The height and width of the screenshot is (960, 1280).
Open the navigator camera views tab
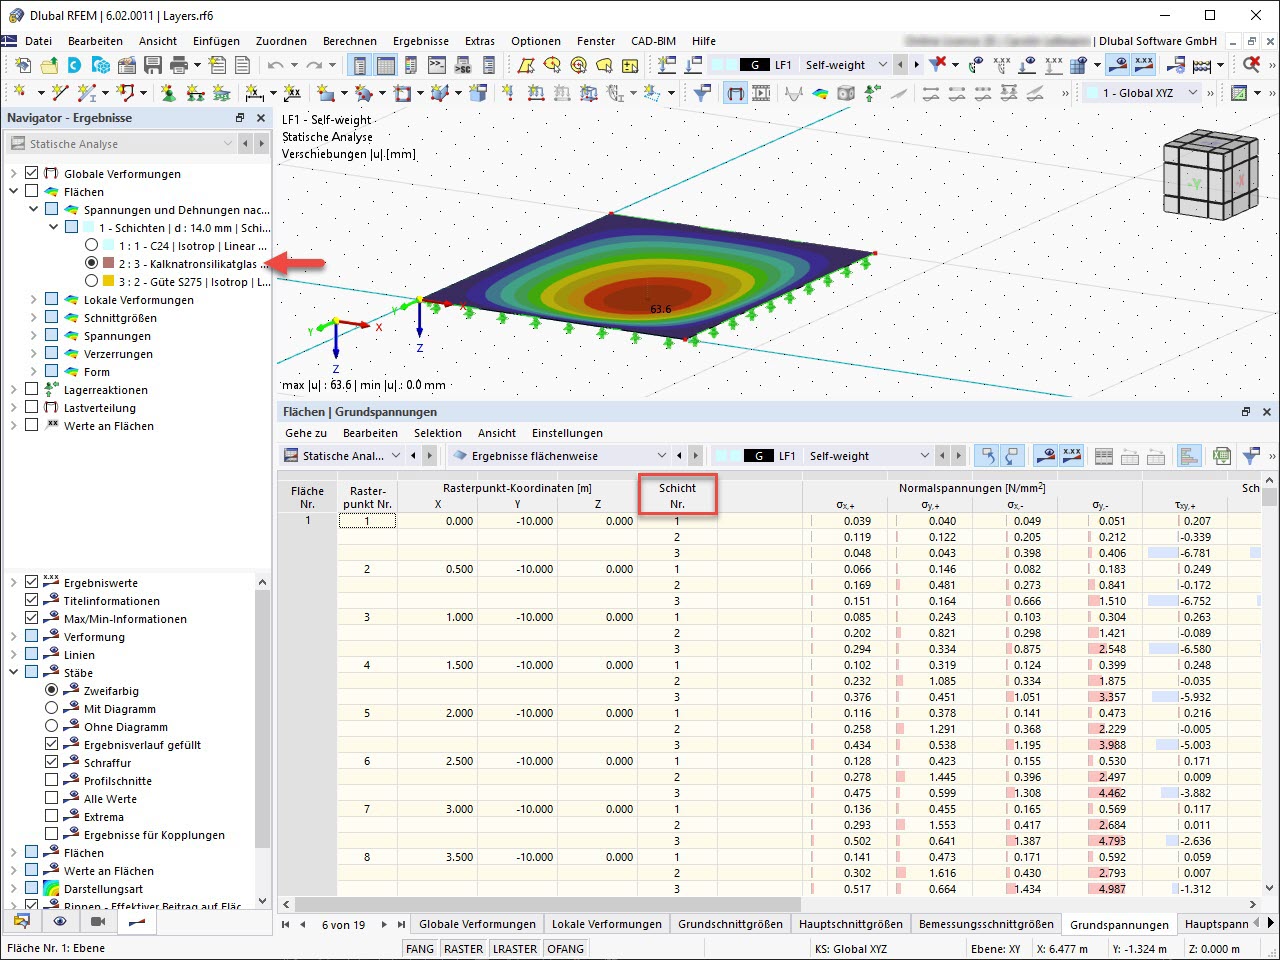pos(98,921)
